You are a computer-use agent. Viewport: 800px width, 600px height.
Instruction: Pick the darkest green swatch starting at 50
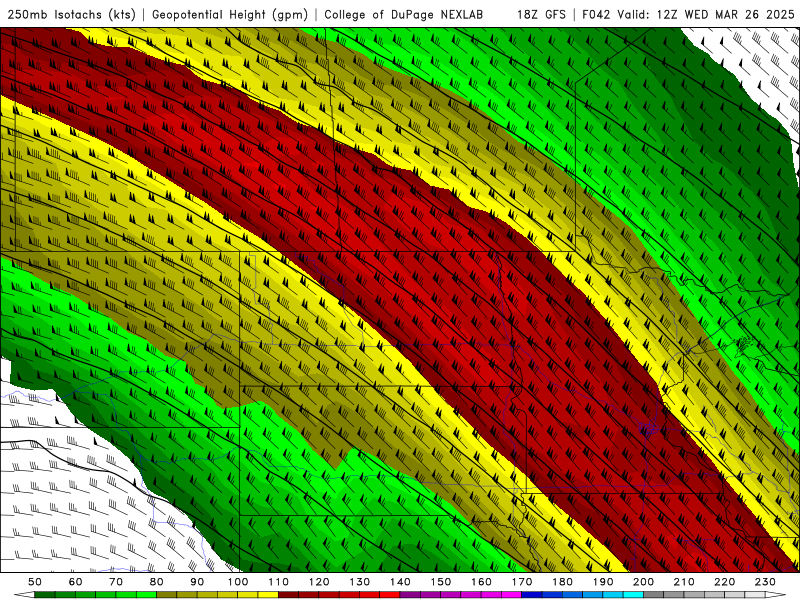point(45,595)
